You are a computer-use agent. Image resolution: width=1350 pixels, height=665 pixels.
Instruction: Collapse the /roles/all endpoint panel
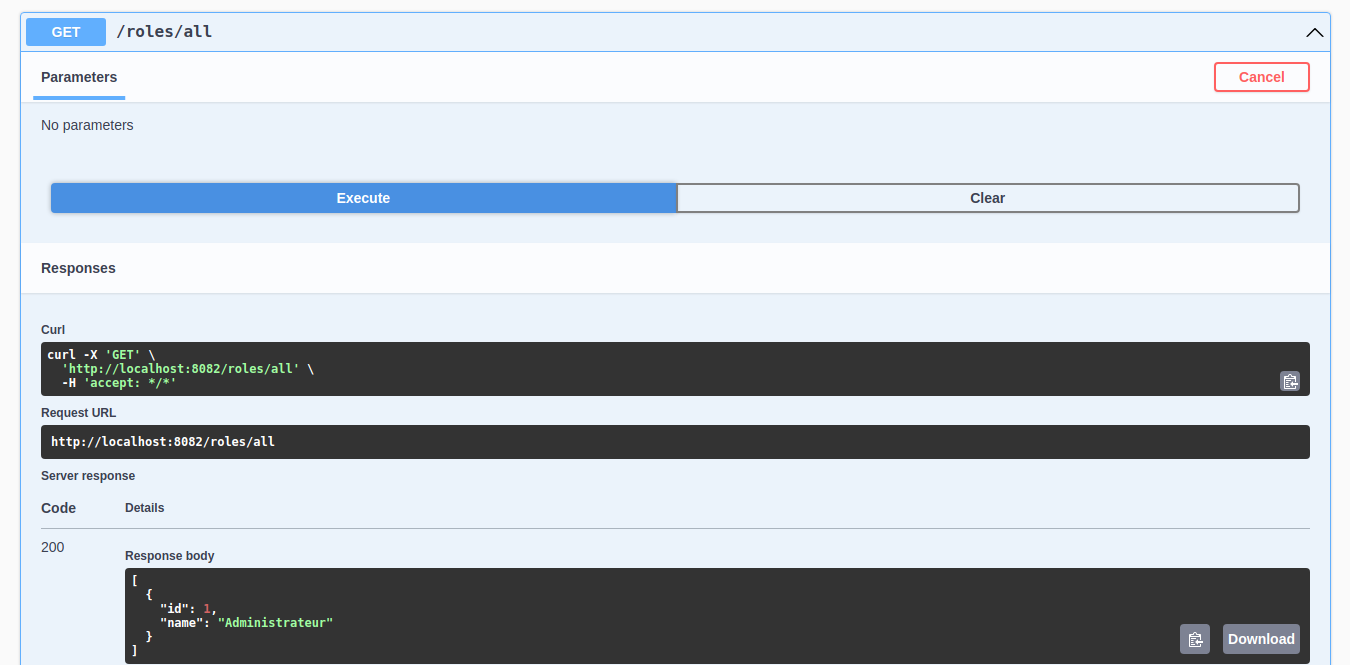click(x=1315, y=31)
